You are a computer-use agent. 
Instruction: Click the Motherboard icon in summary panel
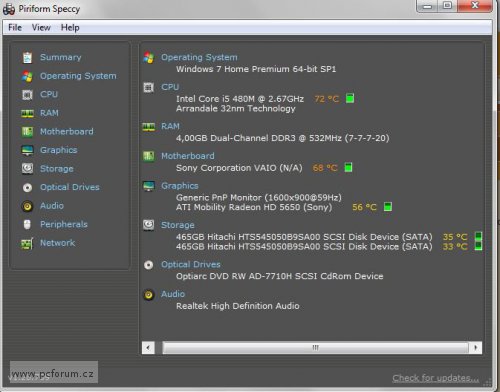pos(149,156)
